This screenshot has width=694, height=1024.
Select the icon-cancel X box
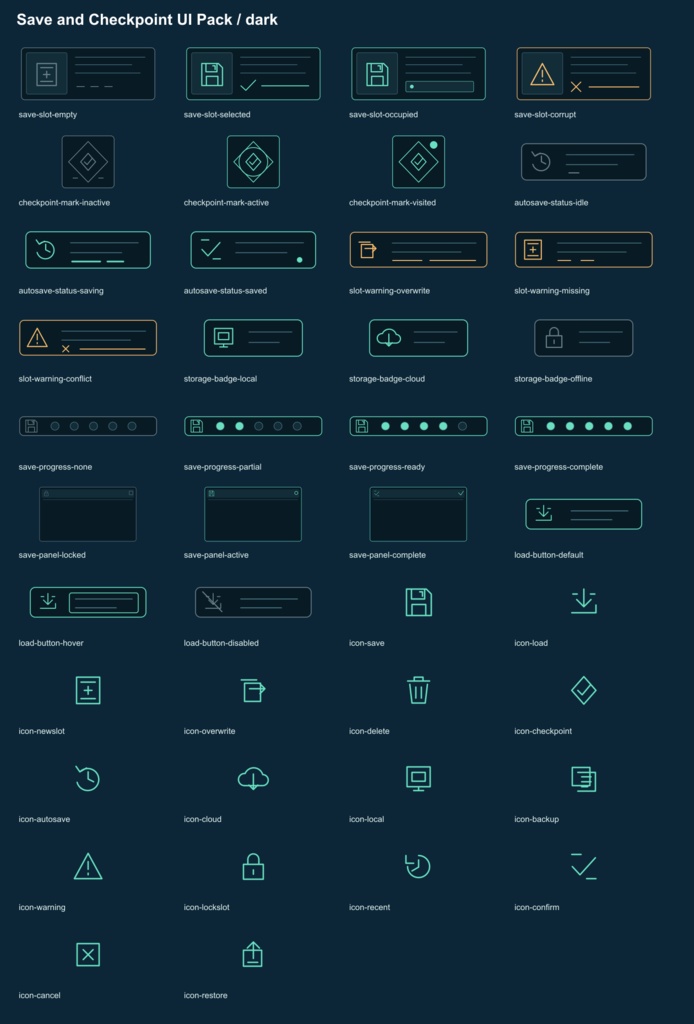[x=88, y=955]
